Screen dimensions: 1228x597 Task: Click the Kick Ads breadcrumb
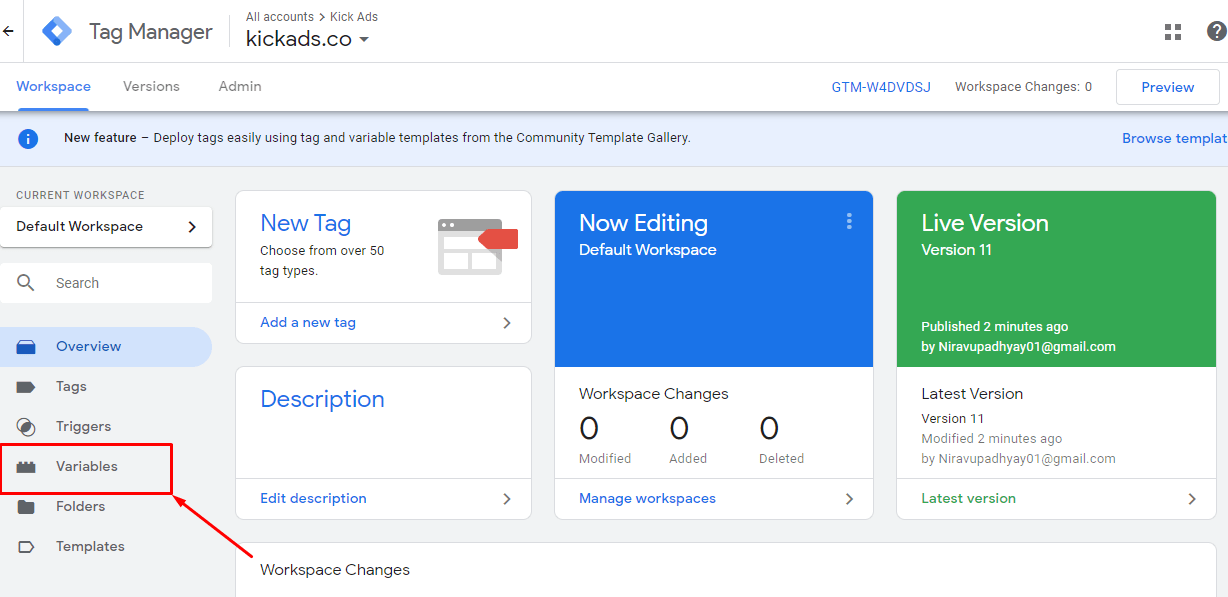(354, 17)
